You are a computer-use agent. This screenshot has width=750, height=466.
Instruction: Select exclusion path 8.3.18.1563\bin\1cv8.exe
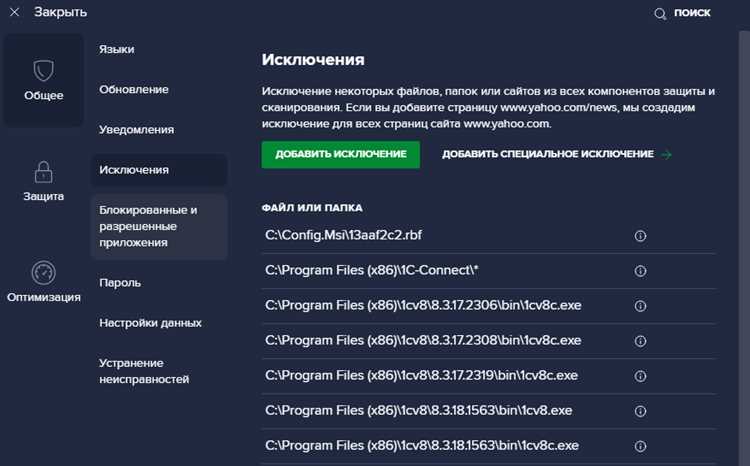tap(419, 411)
